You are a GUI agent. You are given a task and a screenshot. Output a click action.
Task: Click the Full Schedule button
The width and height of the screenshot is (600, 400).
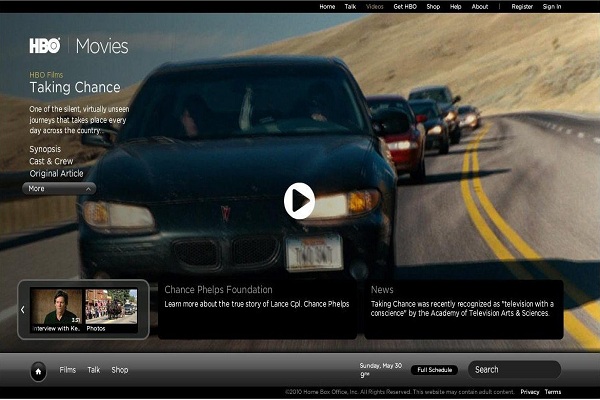(x=433, y=370)
